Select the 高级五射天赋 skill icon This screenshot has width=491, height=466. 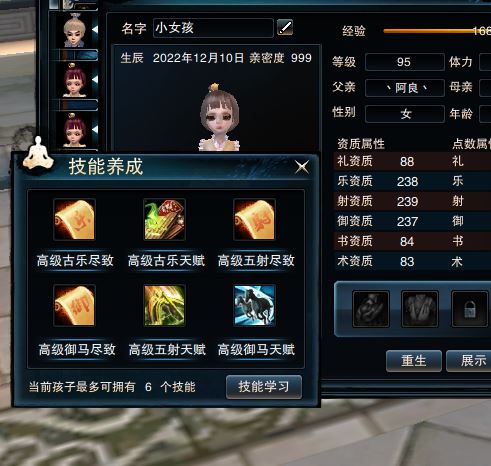point(164,305)
